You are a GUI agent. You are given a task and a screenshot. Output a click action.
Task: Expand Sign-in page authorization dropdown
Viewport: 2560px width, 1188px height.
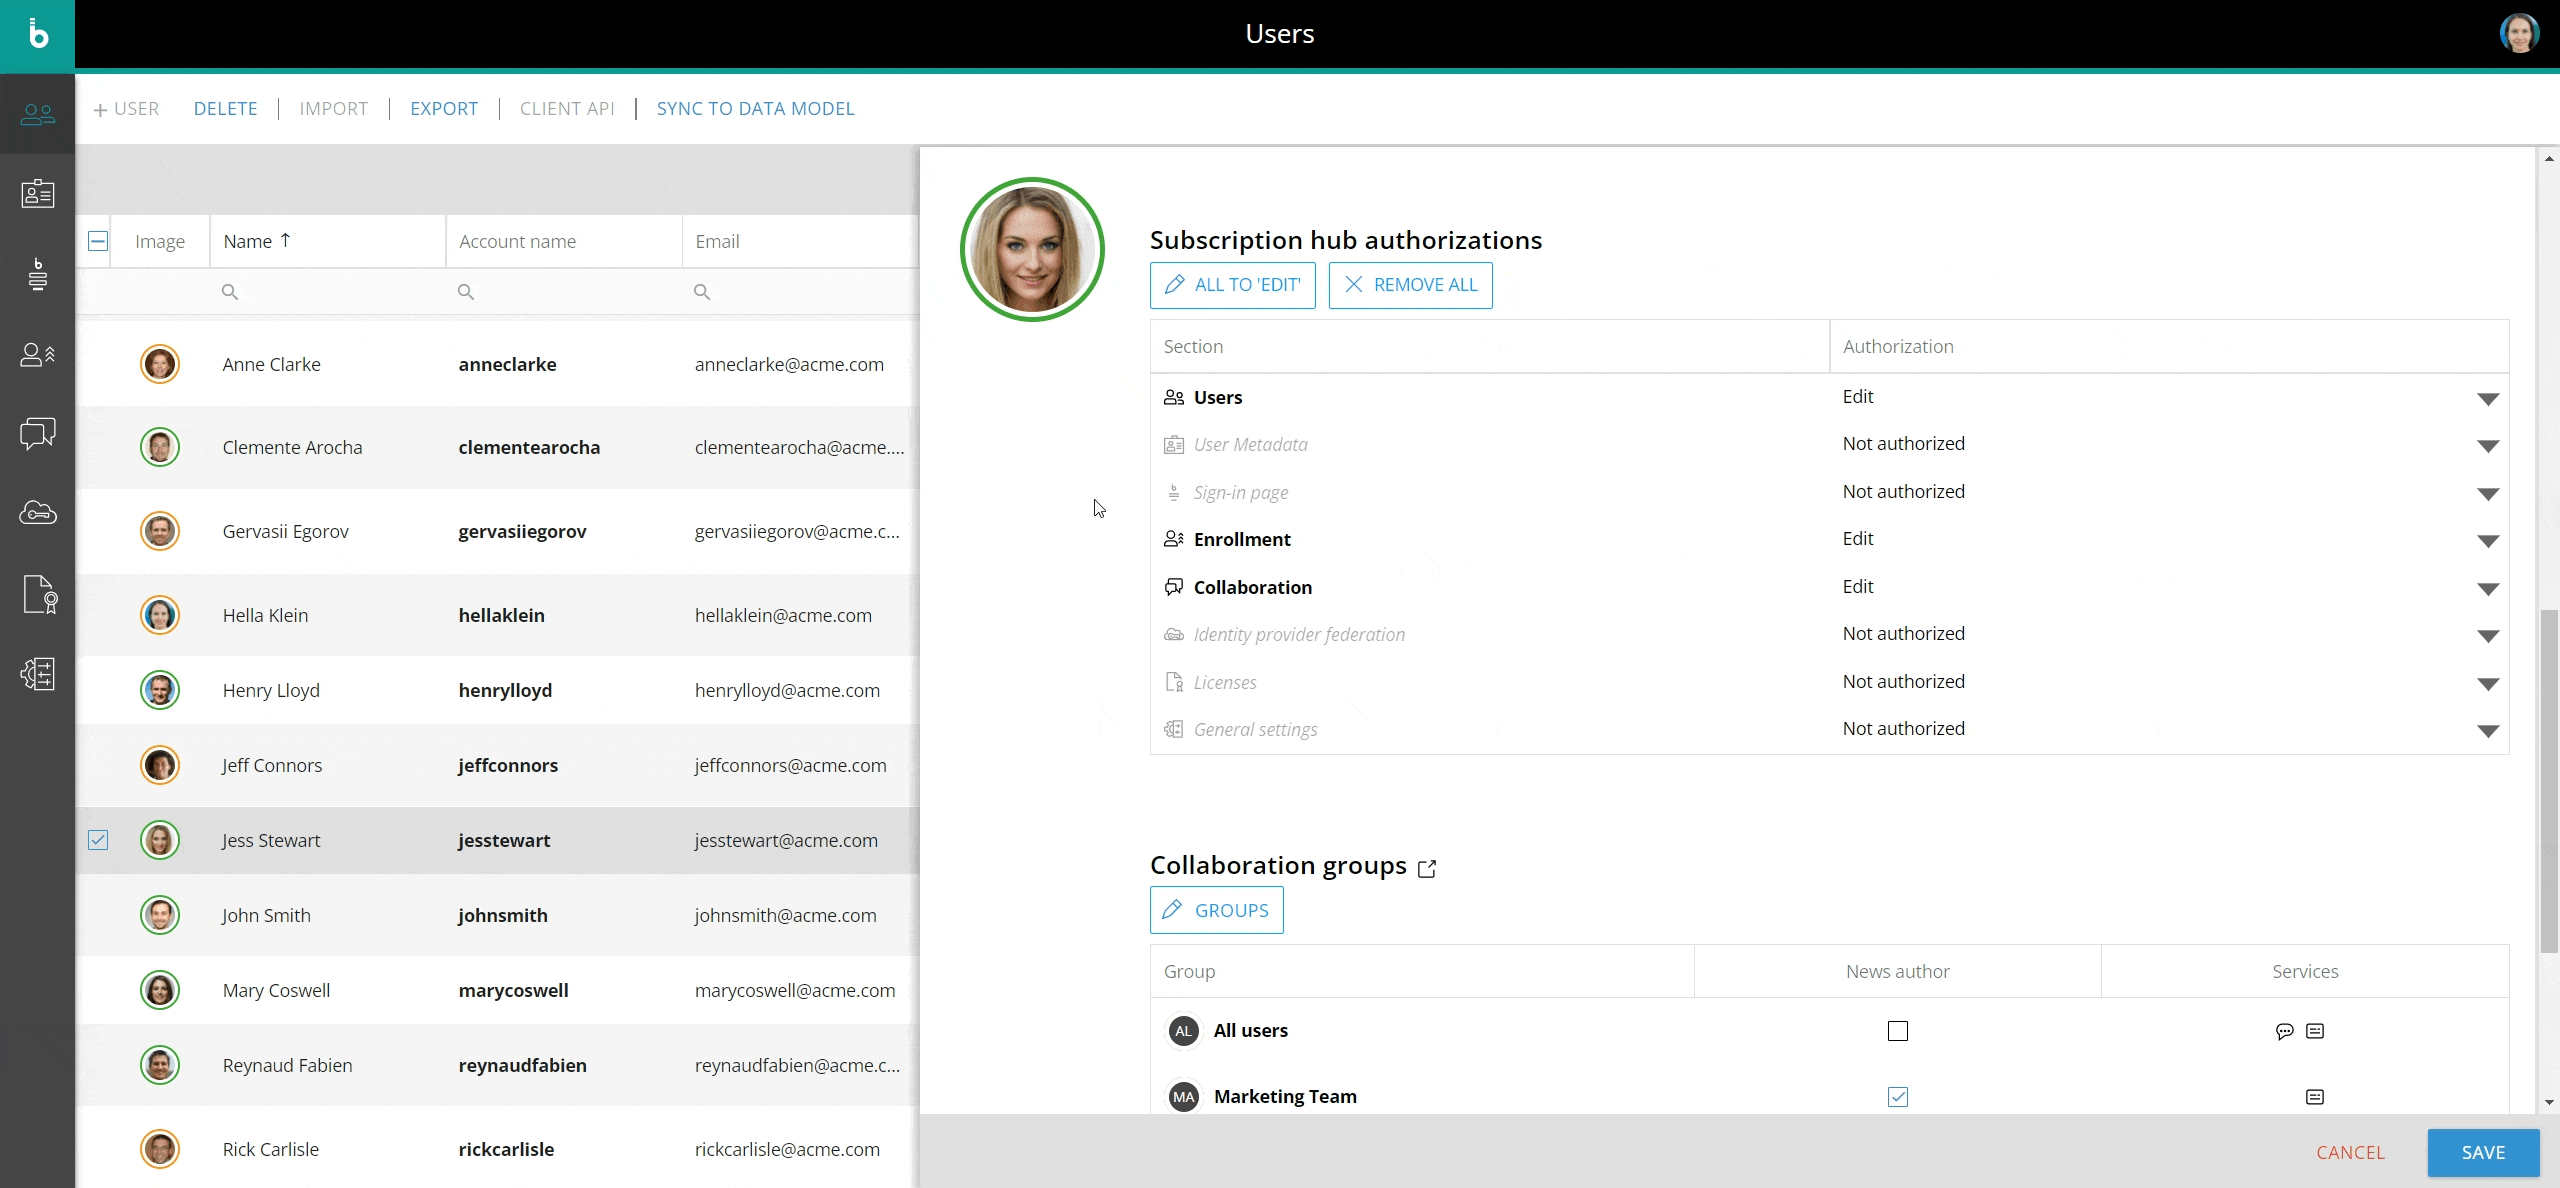point(2488,493)
